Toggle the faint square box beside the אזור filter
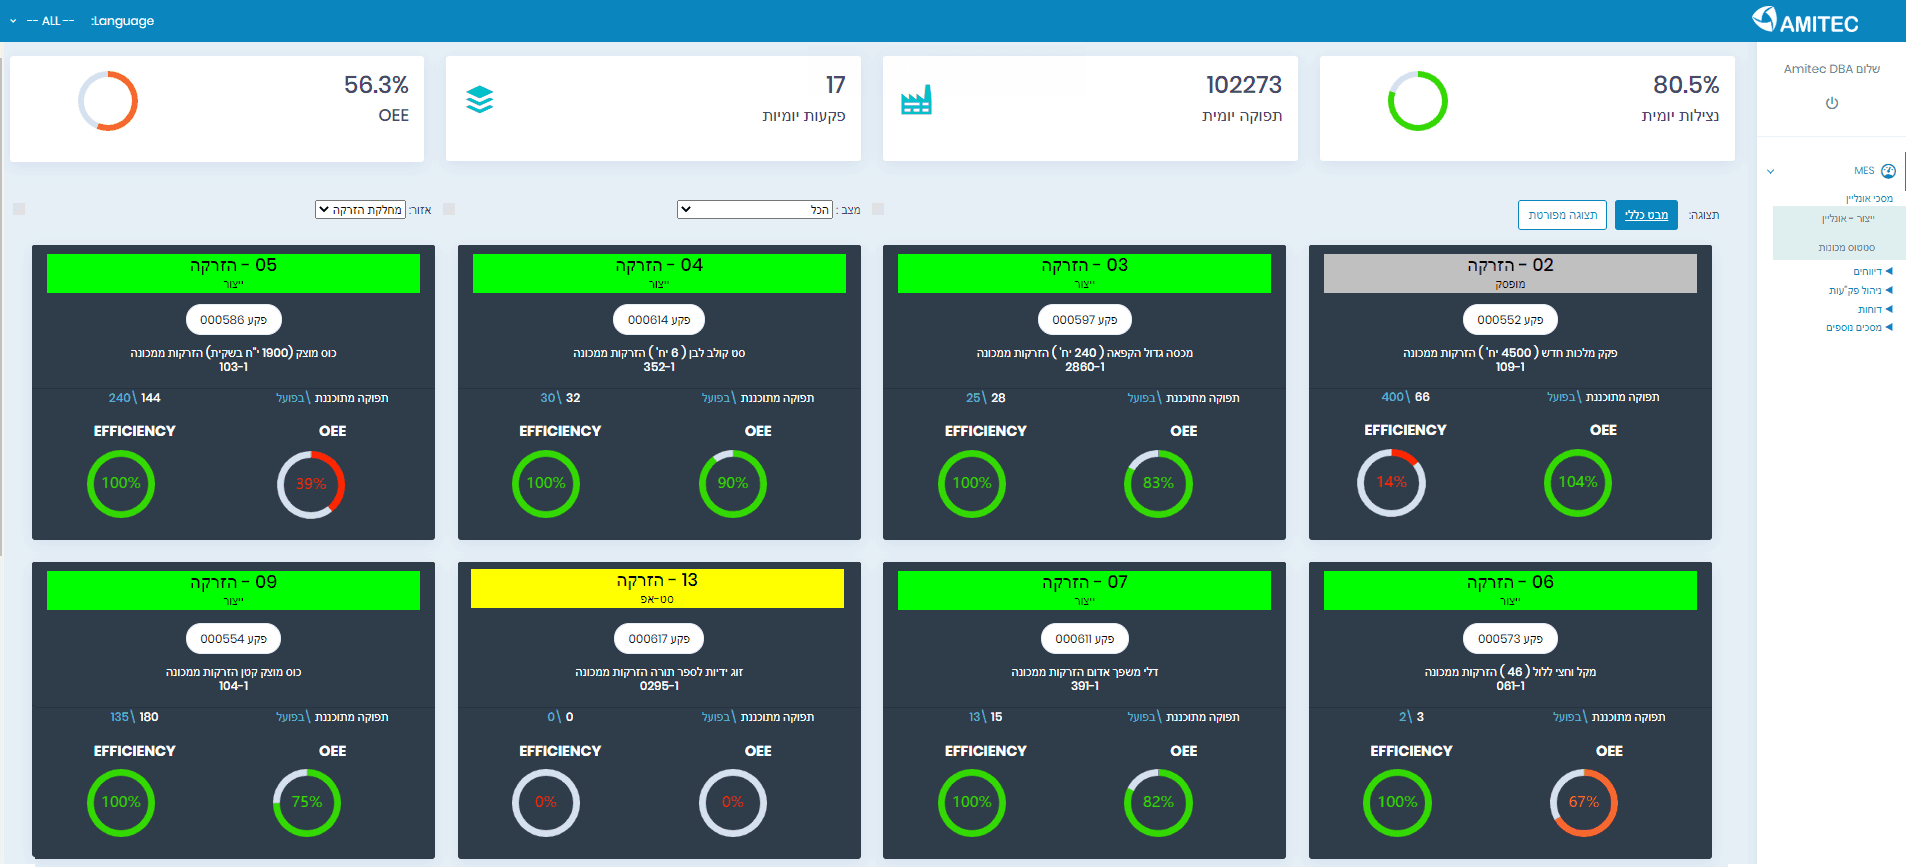1906x867 pixels. (449, 209)
